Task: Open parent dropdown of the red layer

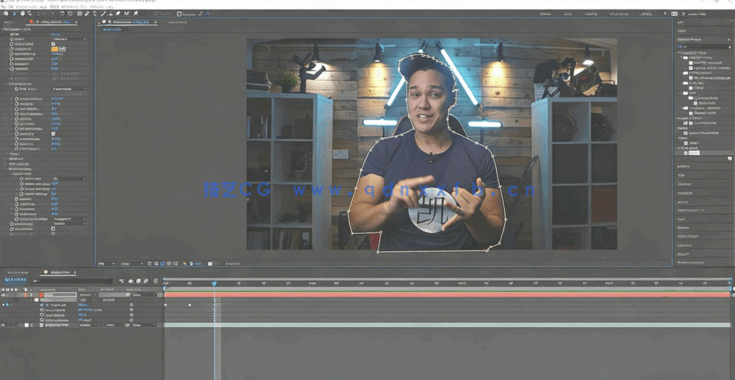Action: (144, 295)
